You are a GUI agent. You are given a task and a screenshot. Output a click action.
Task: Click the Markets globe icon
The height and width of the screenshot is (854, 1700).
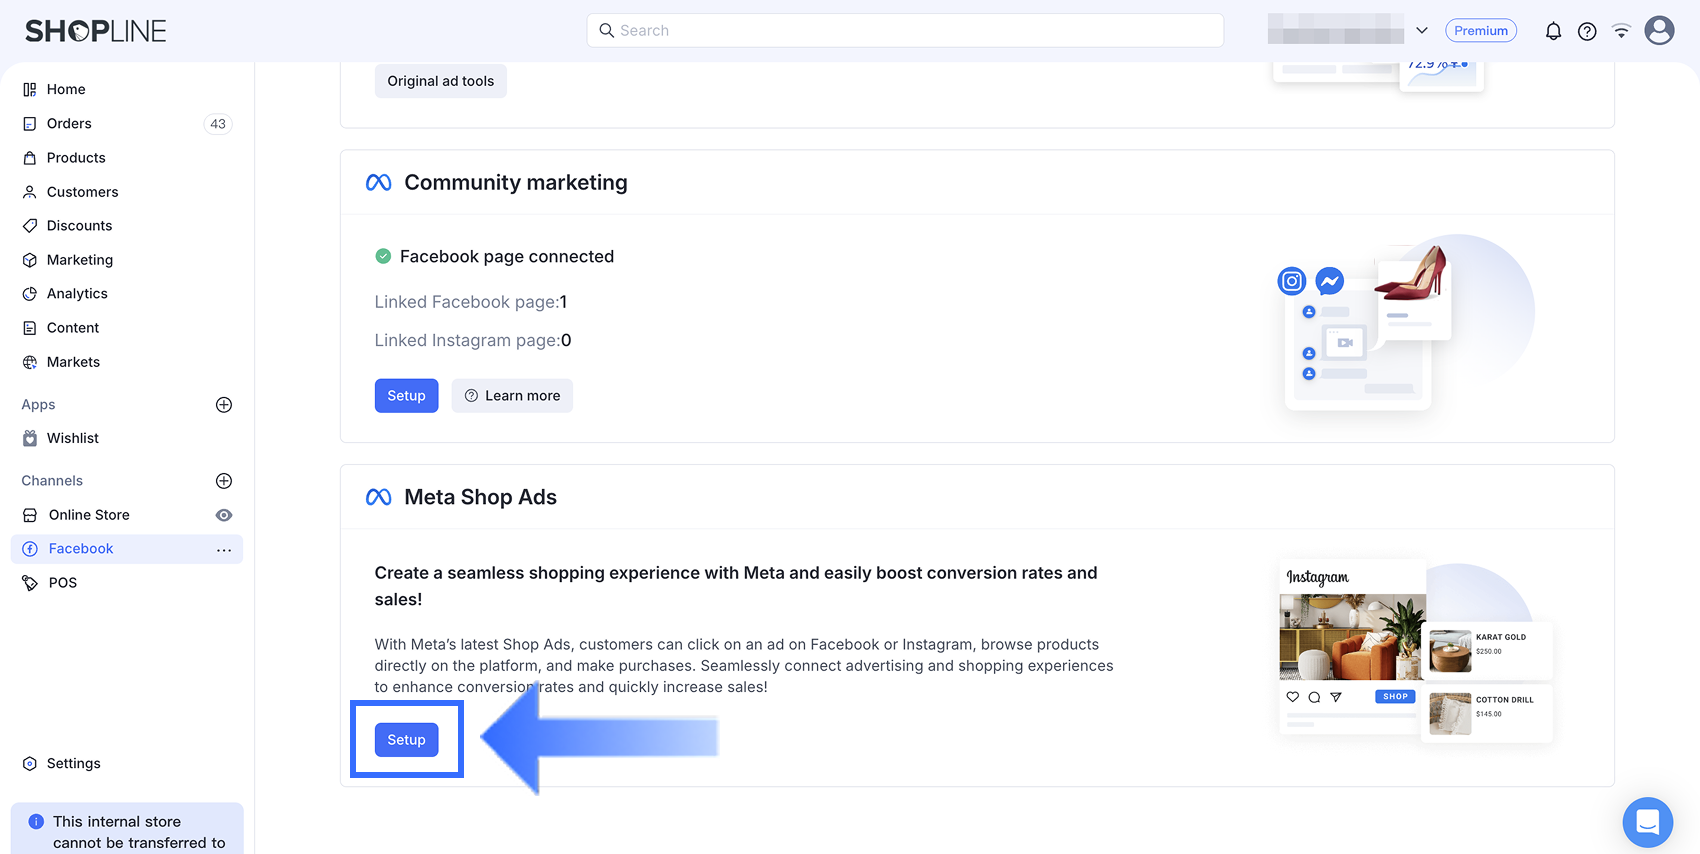(x=30, y=362)
